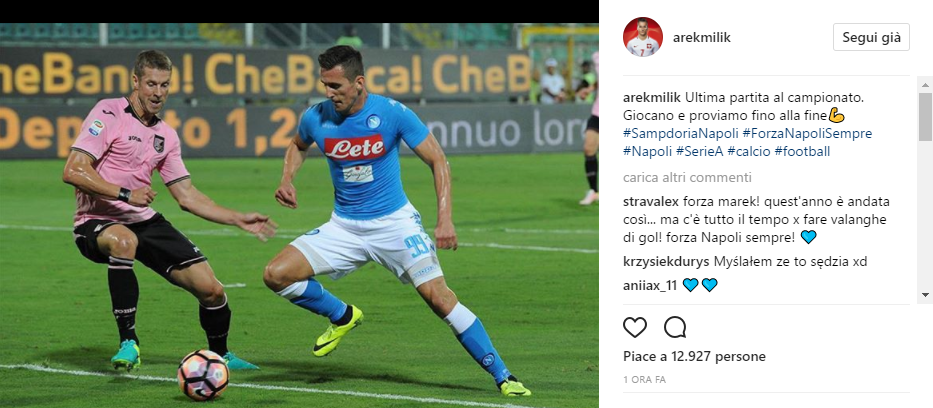Open the #calcio hashtag link

(x=749, y=152)
